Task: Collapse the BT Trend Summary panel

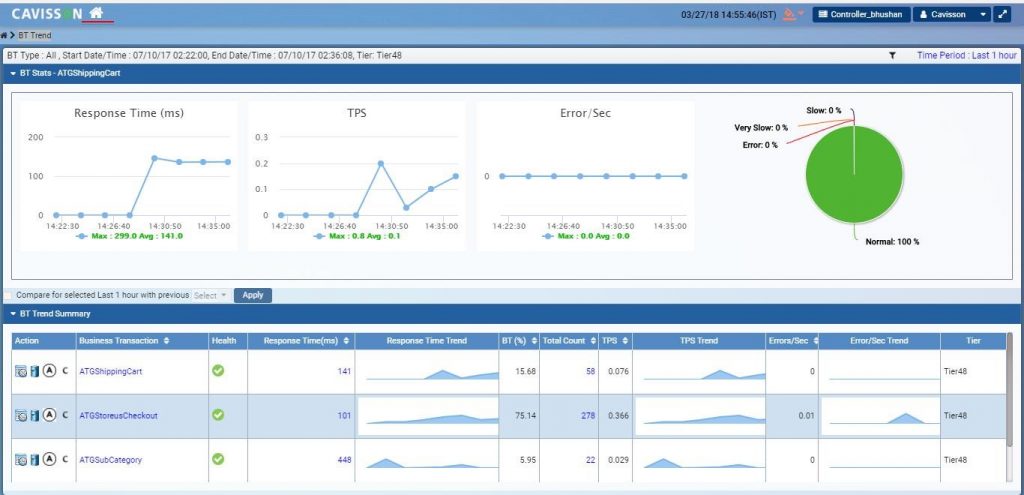Action: [x=12, y=314]
